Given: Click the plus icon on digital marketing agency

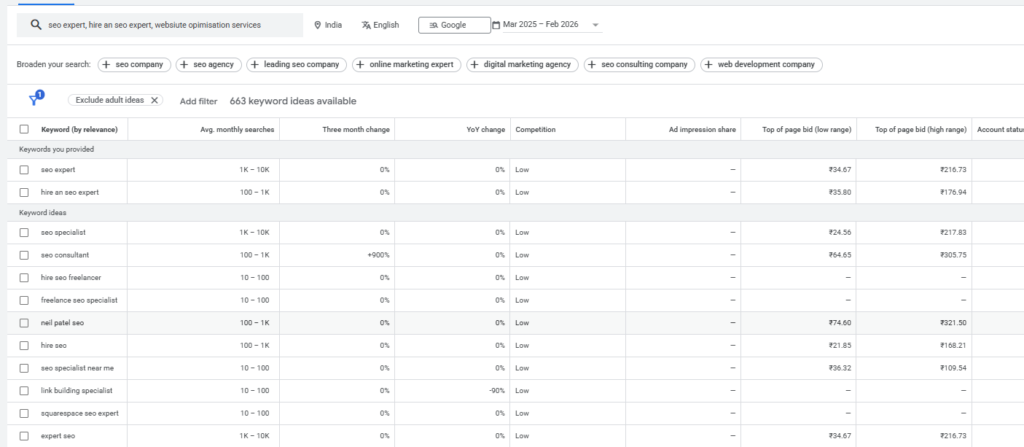Looking at the screenshot, I should [474, 65].
